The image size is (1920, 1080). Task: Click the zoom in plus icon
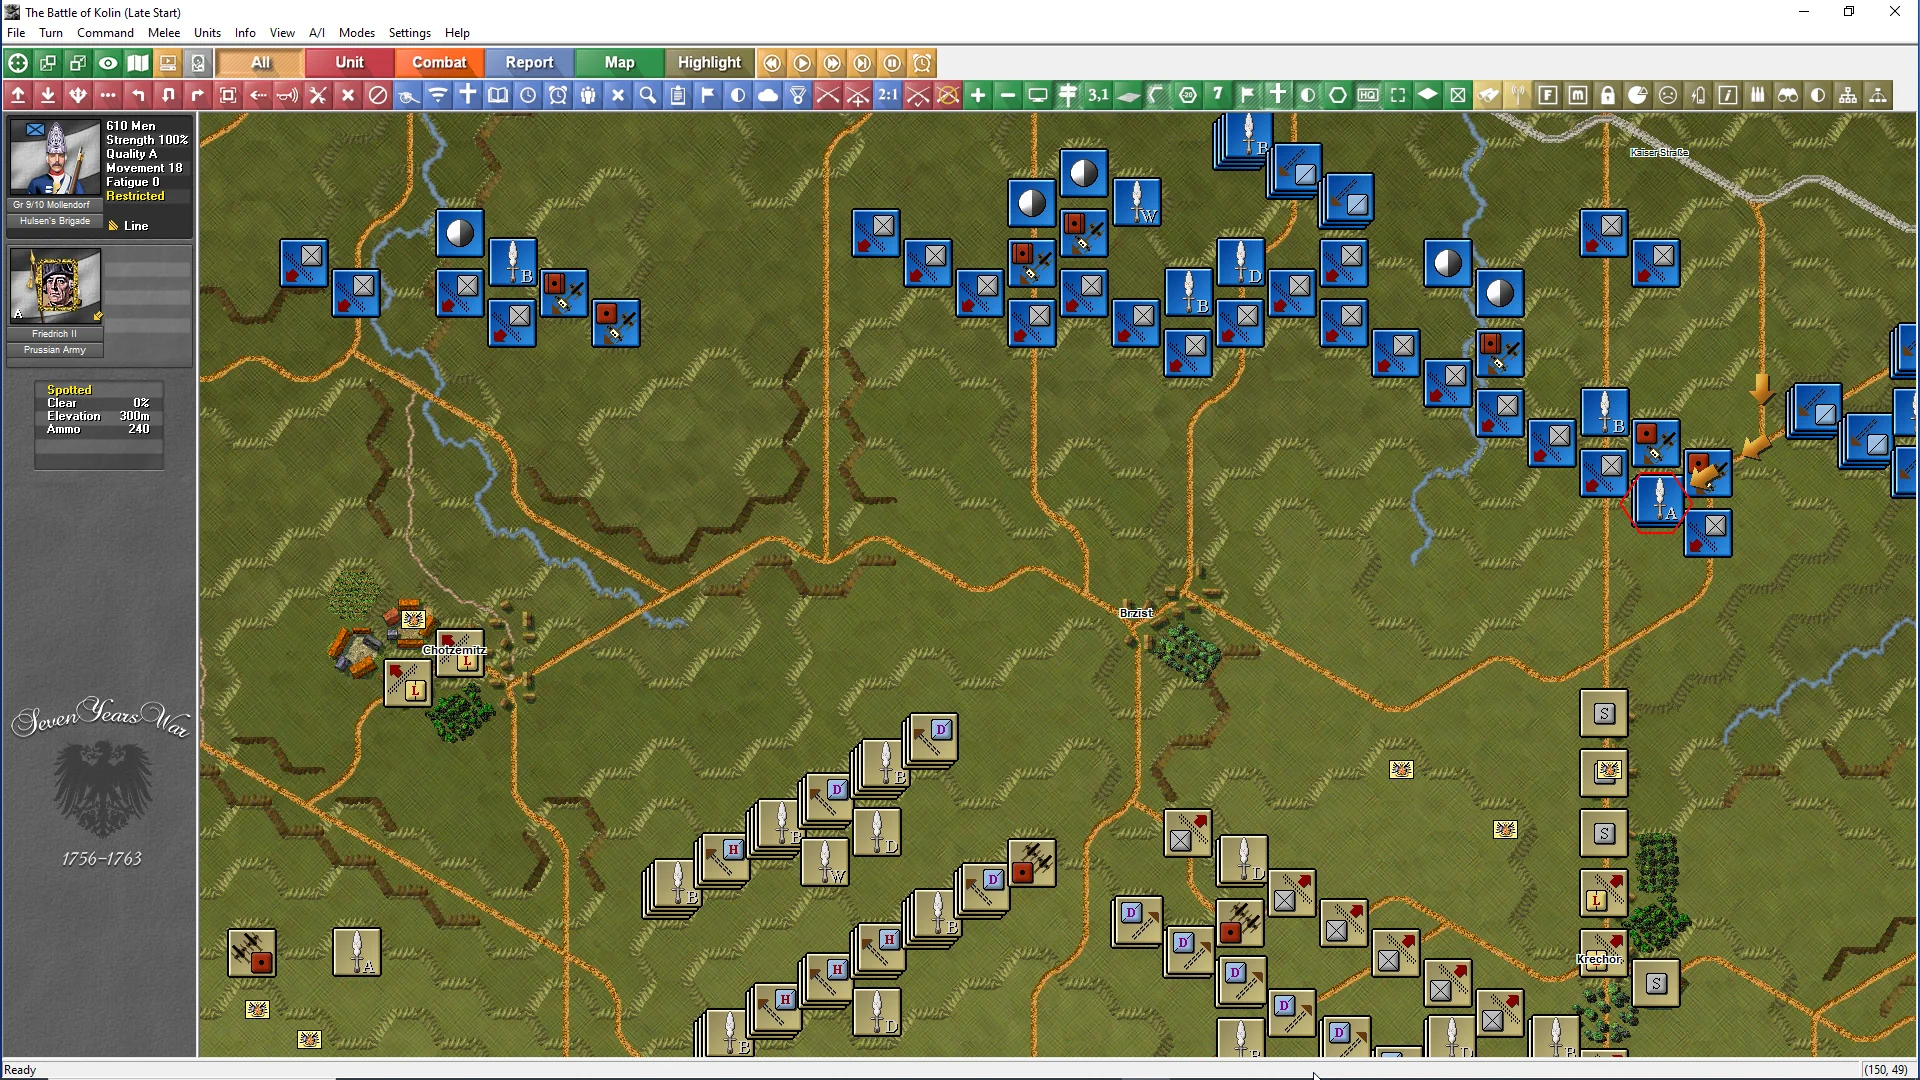click(x=978, y=95)
